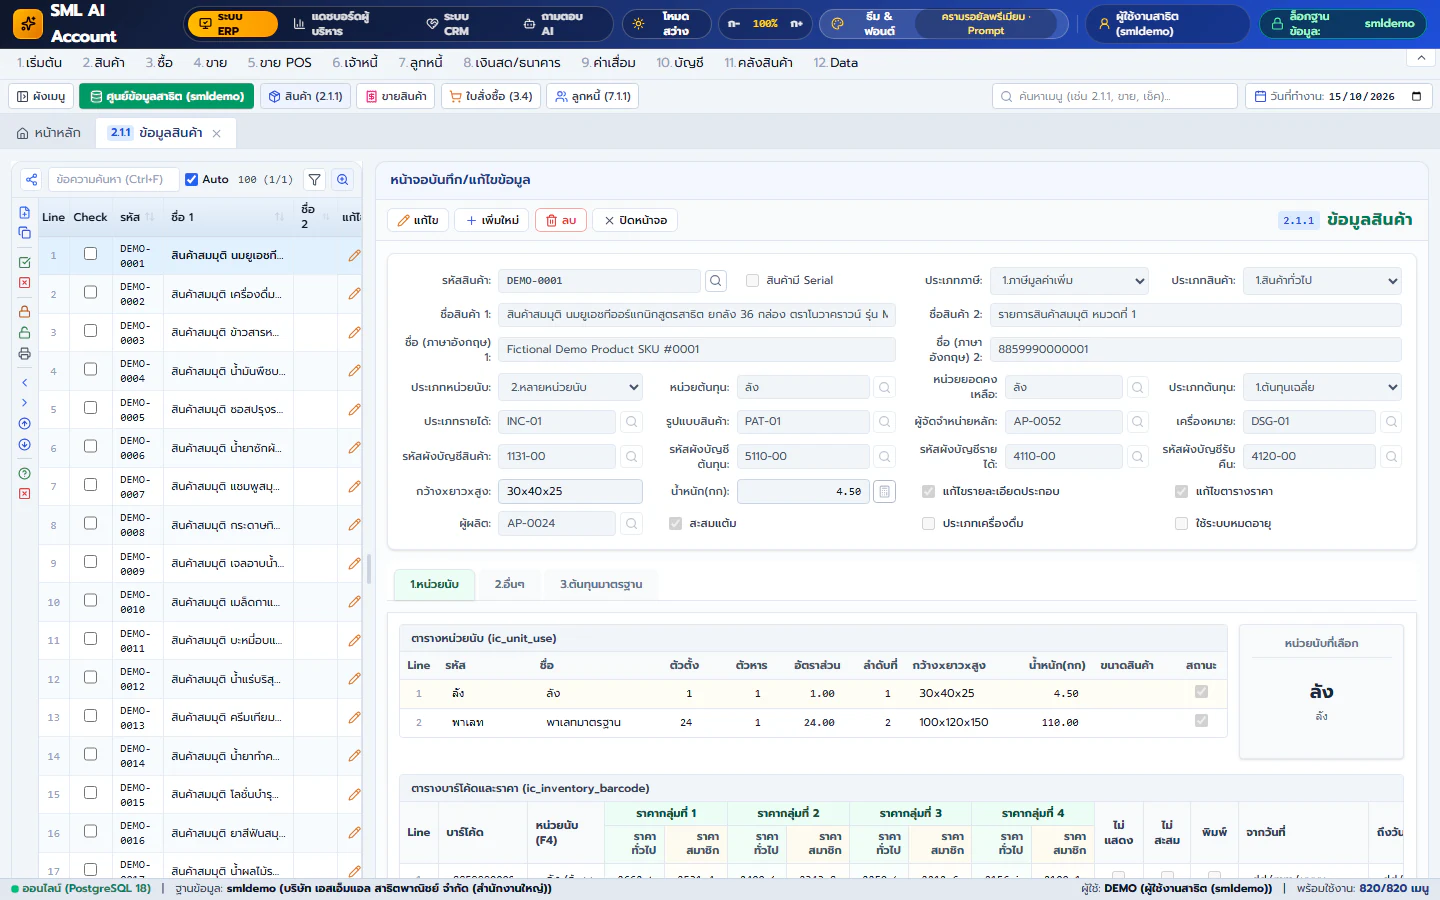Click the โหมดสว่าง light mode toggle
Image resolution: width=1440 pixels, height=900 pixels.
coord(666,23)
